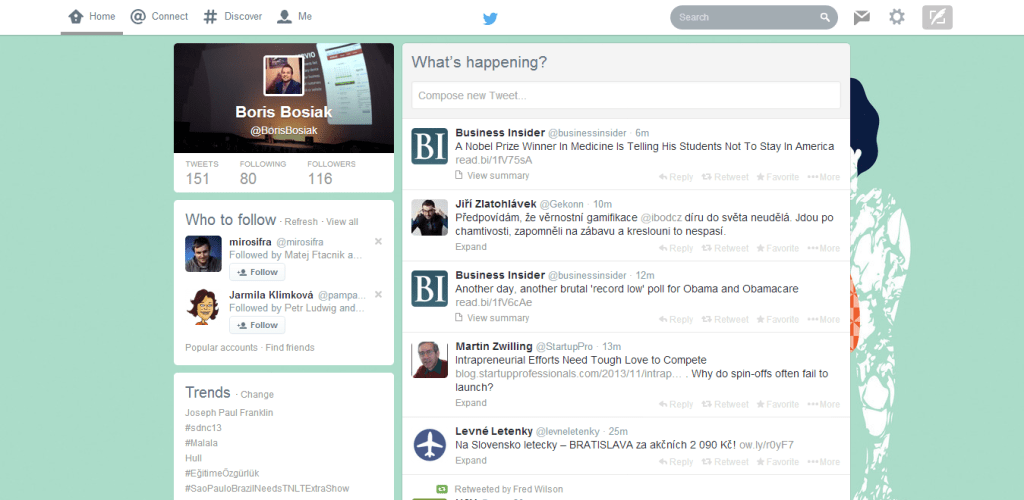Open the Me tab

click(294, 16)
